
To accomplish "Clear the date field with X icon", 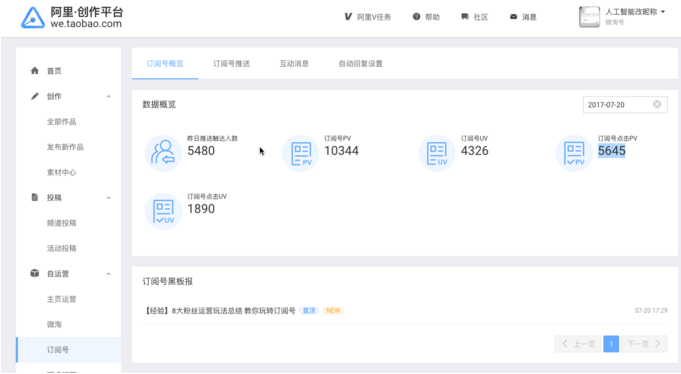I will tap(657, 104).
